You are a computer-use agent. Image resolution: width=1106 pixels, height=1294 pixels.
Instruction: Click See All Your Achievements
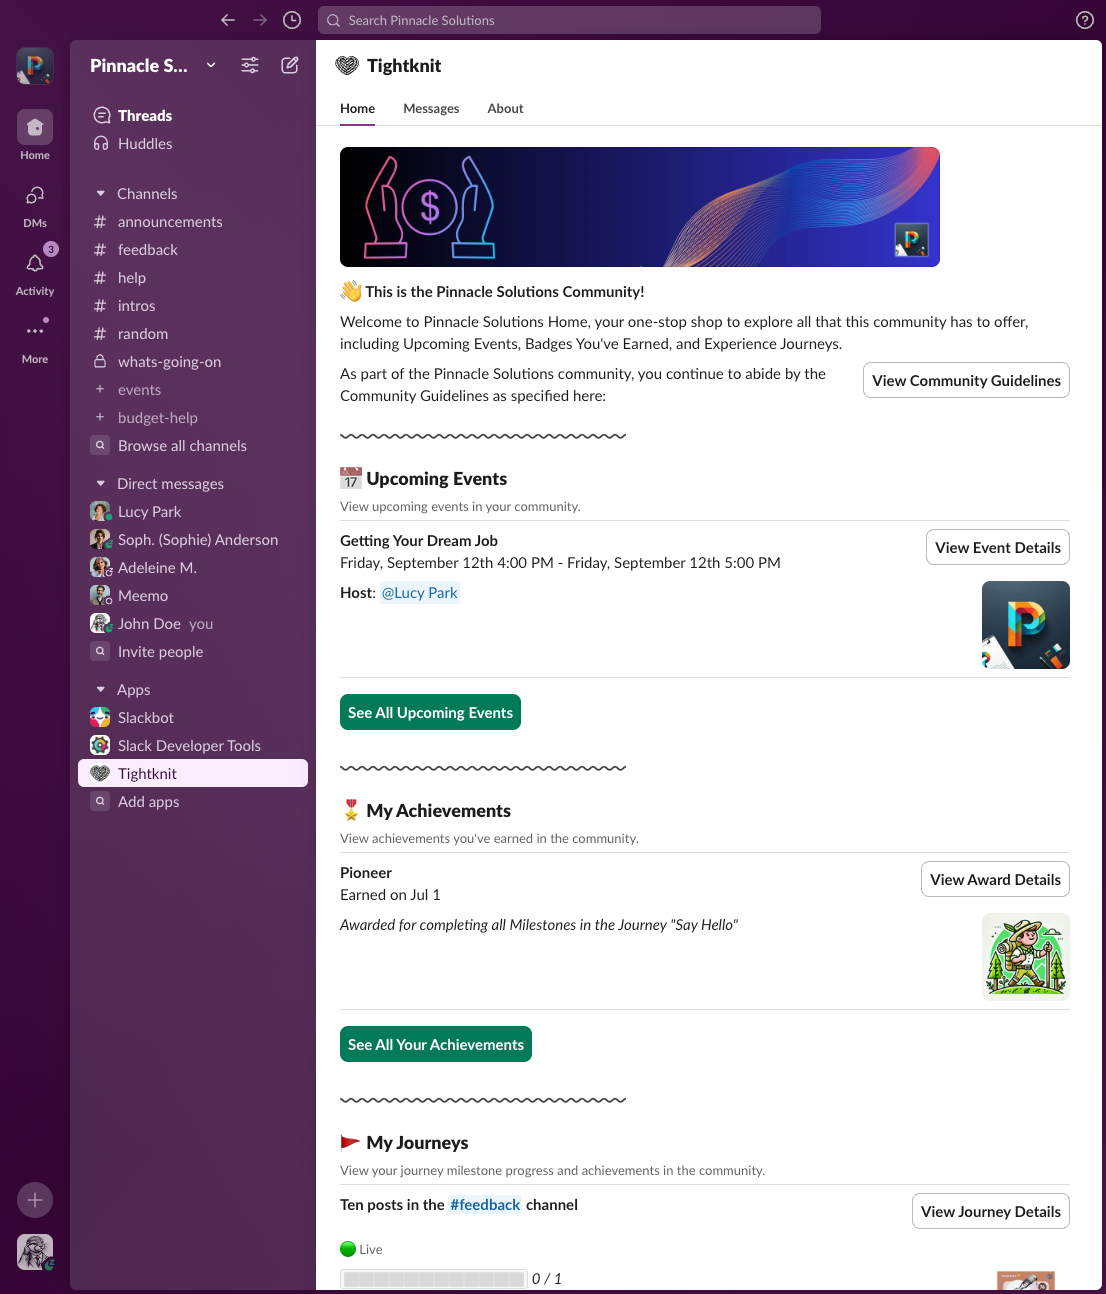pos(436,1044)
